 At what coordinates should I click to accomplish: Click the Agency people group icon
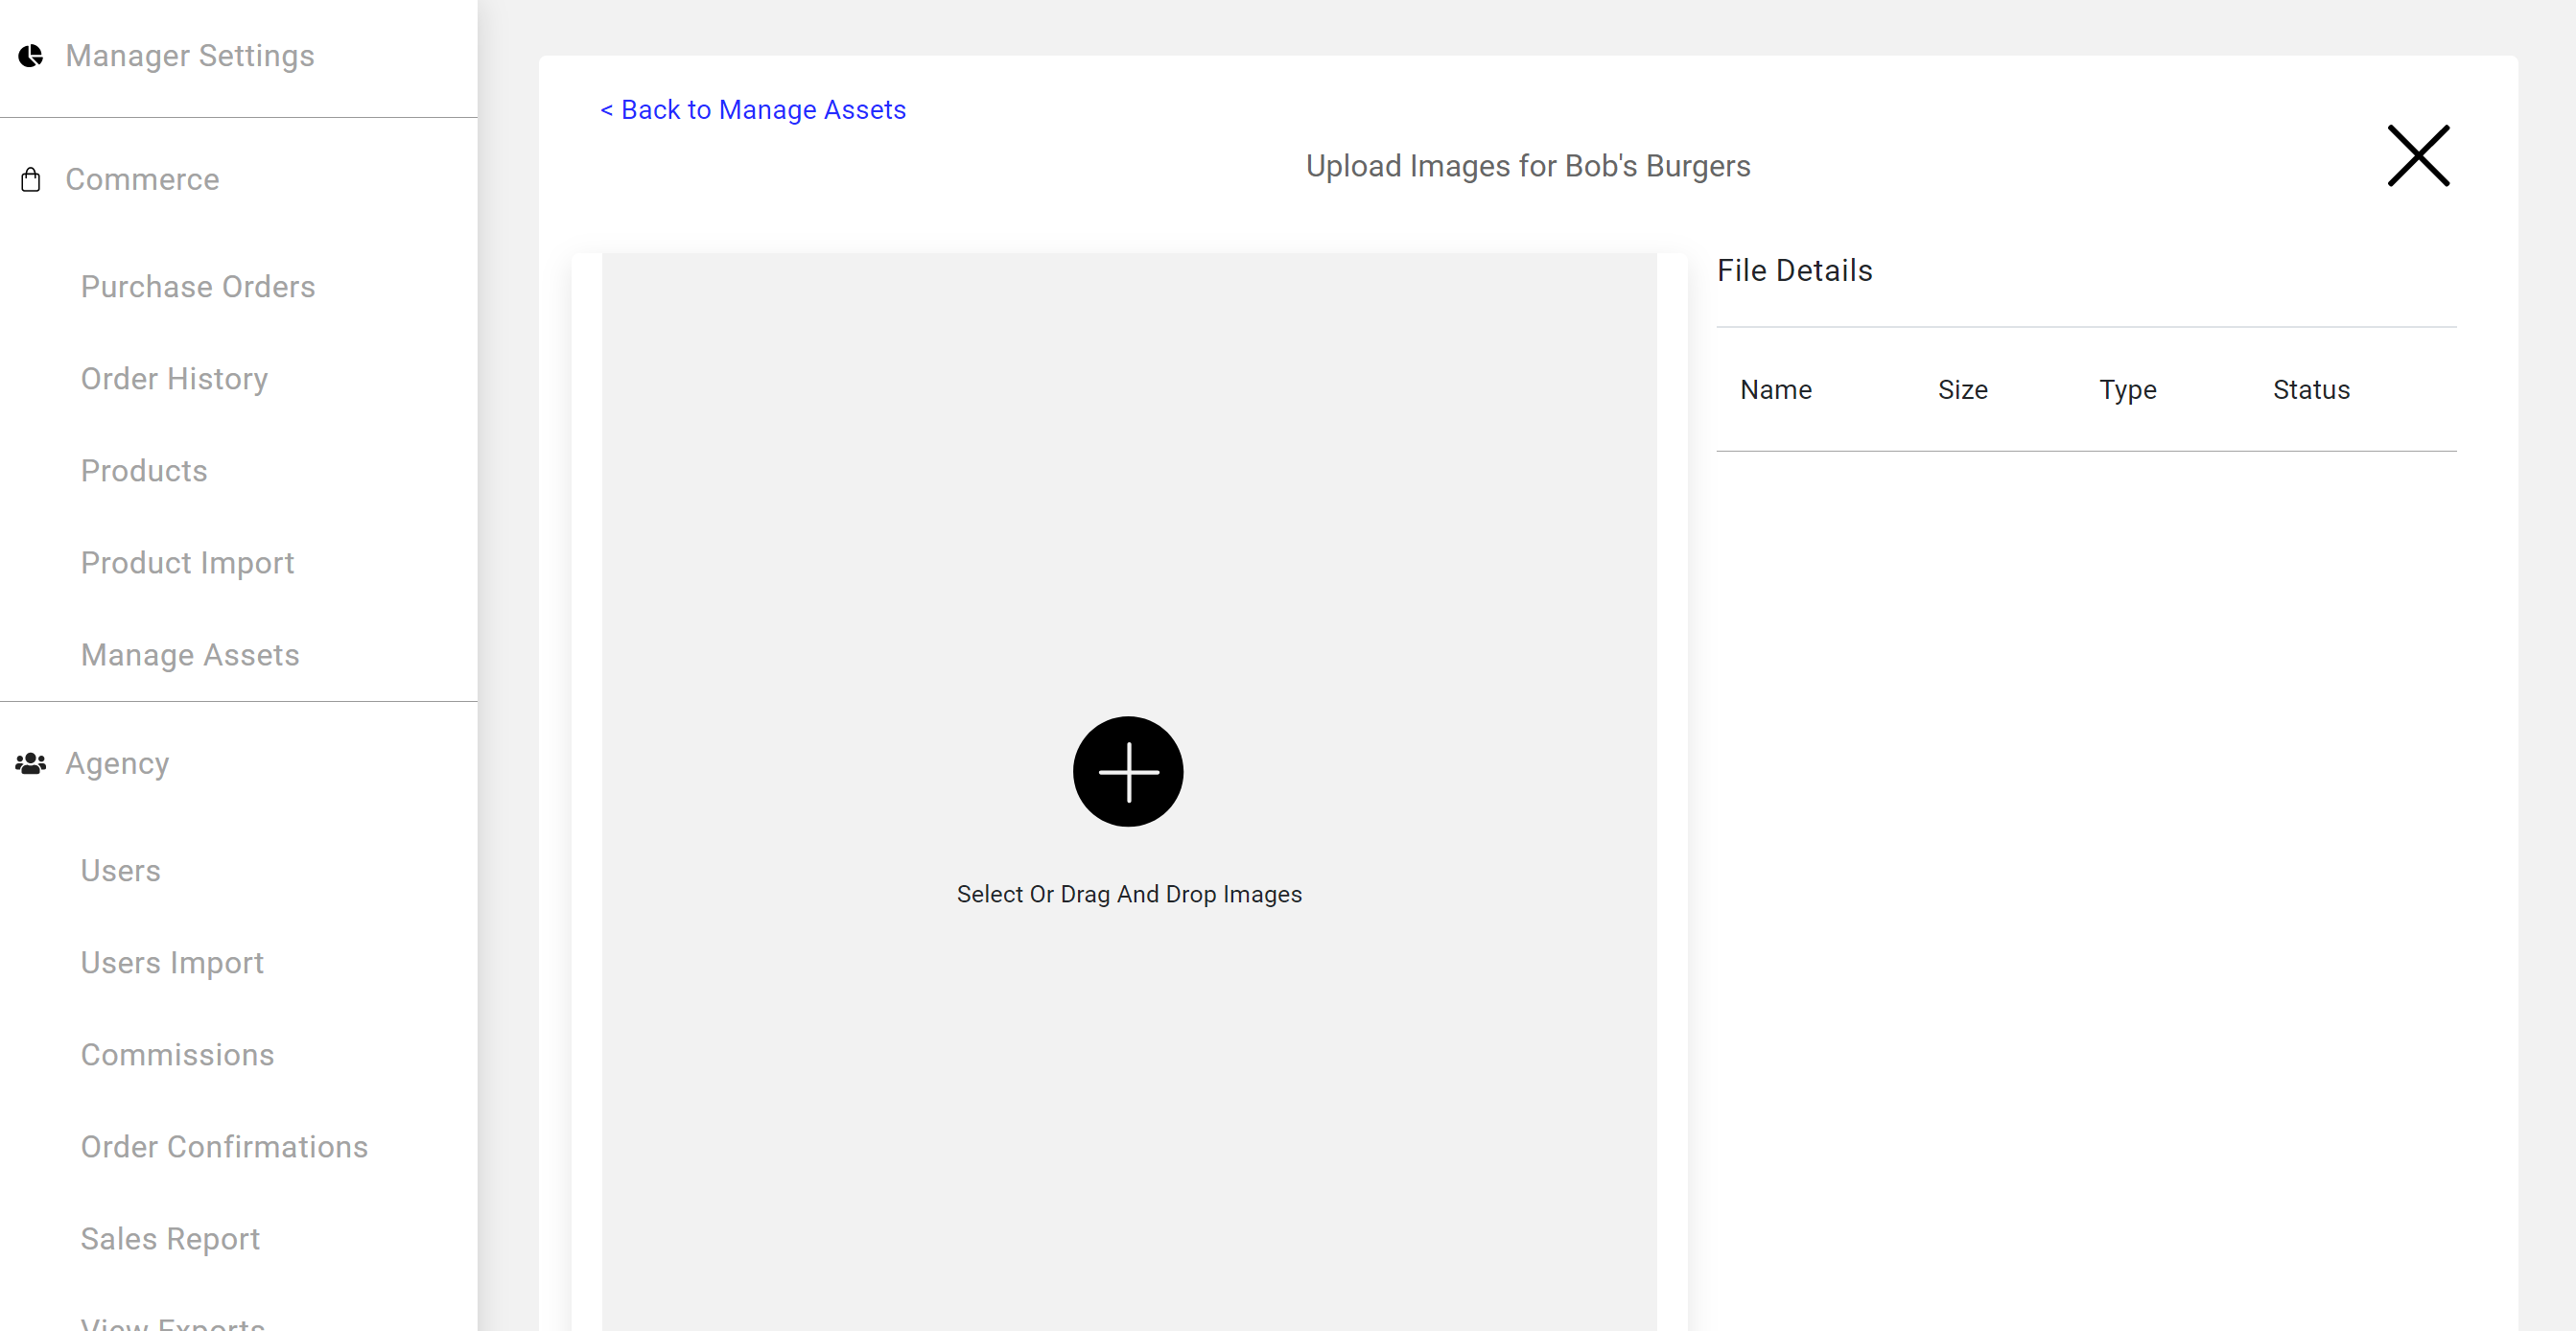click(31, 764)
